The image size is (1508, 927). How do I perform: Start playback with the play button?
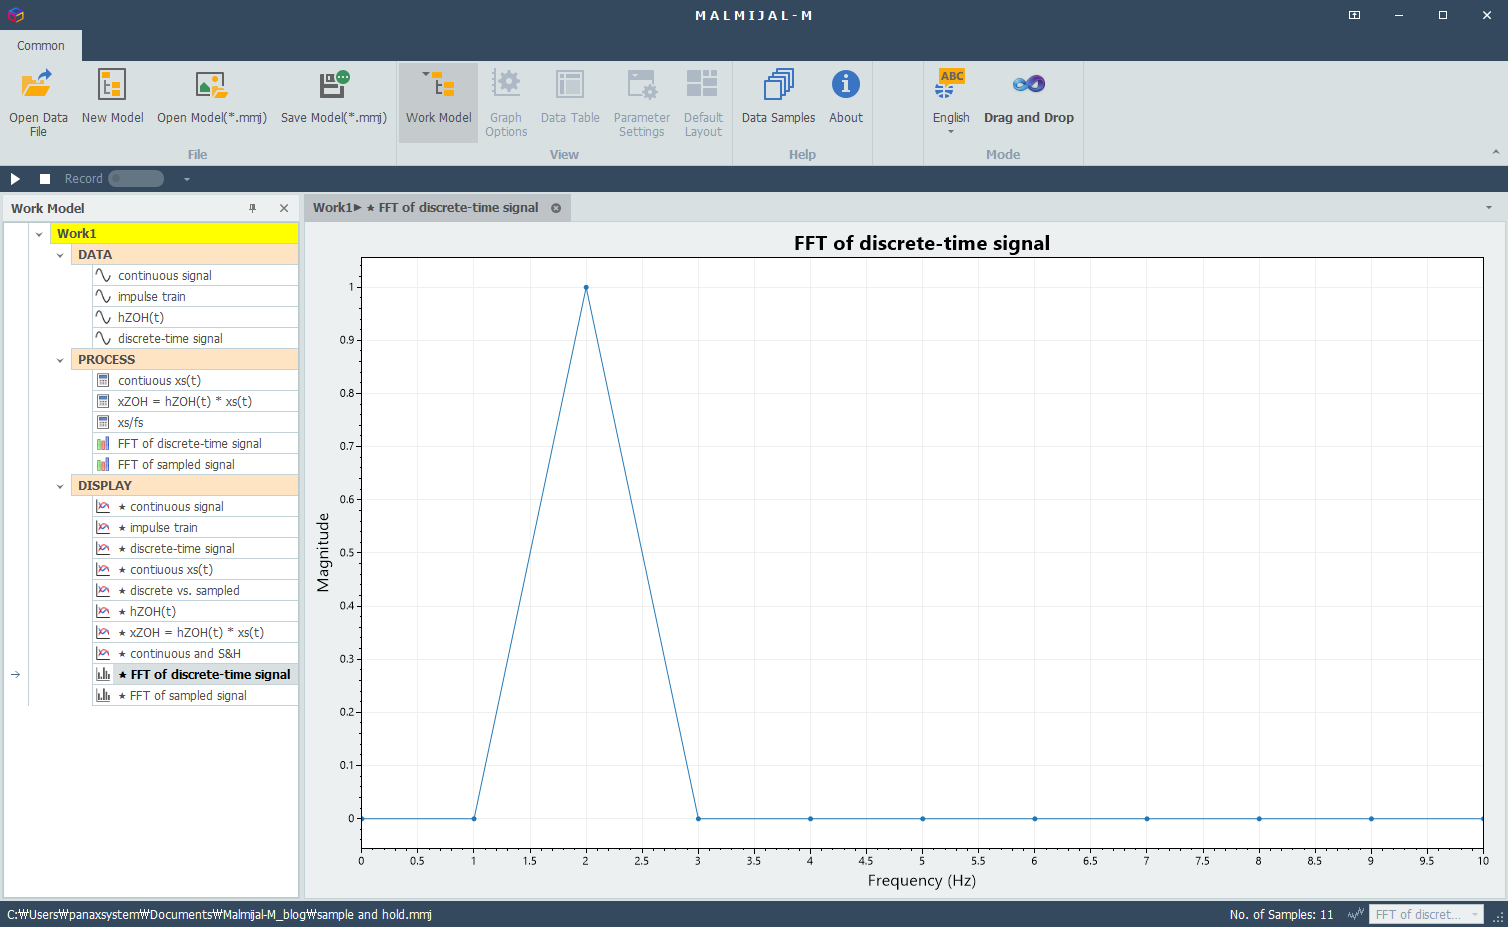tap(15, 179)
